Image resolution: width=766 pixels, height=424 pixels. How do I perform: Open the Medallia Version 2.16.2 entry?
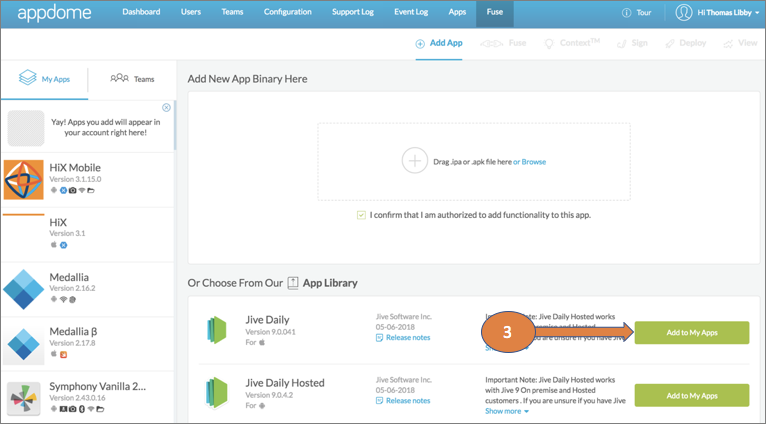click(88, 289)
